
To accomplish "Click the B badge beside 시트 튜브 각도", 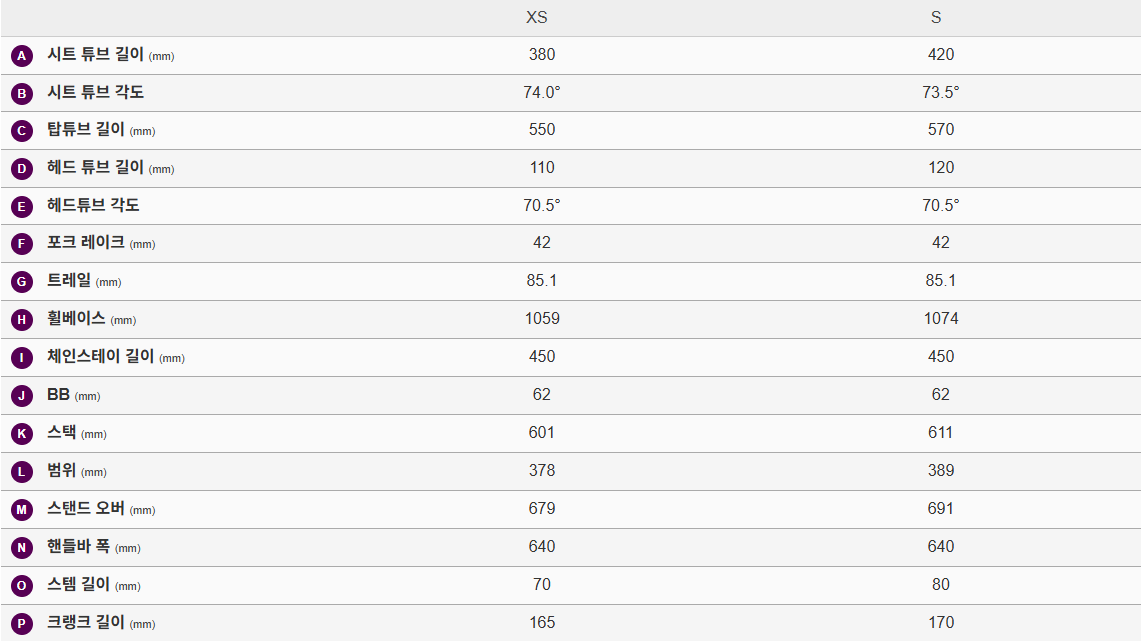I will 22,94.
